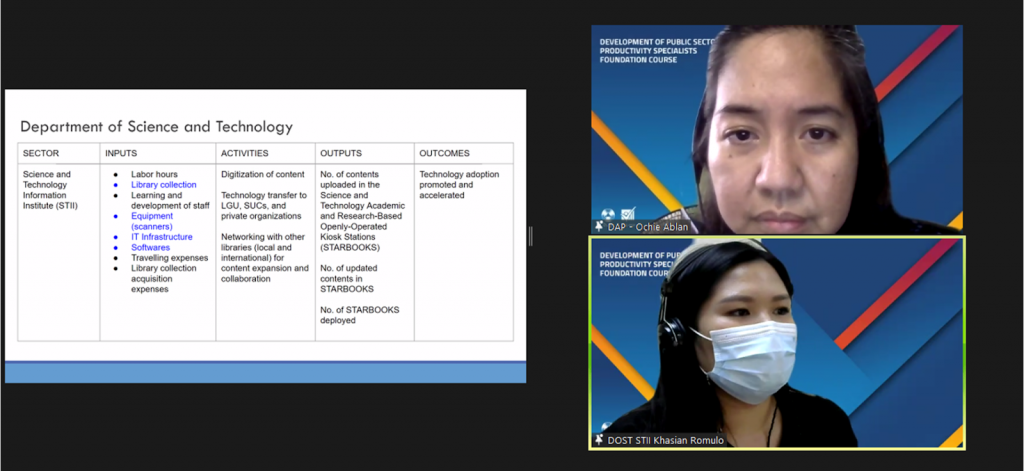Image resolution: width=1024 pixels, height=471 pixels.
Task: Click the pin icon beside DAP - Ochie Ablan
Action: coord(598,227)
